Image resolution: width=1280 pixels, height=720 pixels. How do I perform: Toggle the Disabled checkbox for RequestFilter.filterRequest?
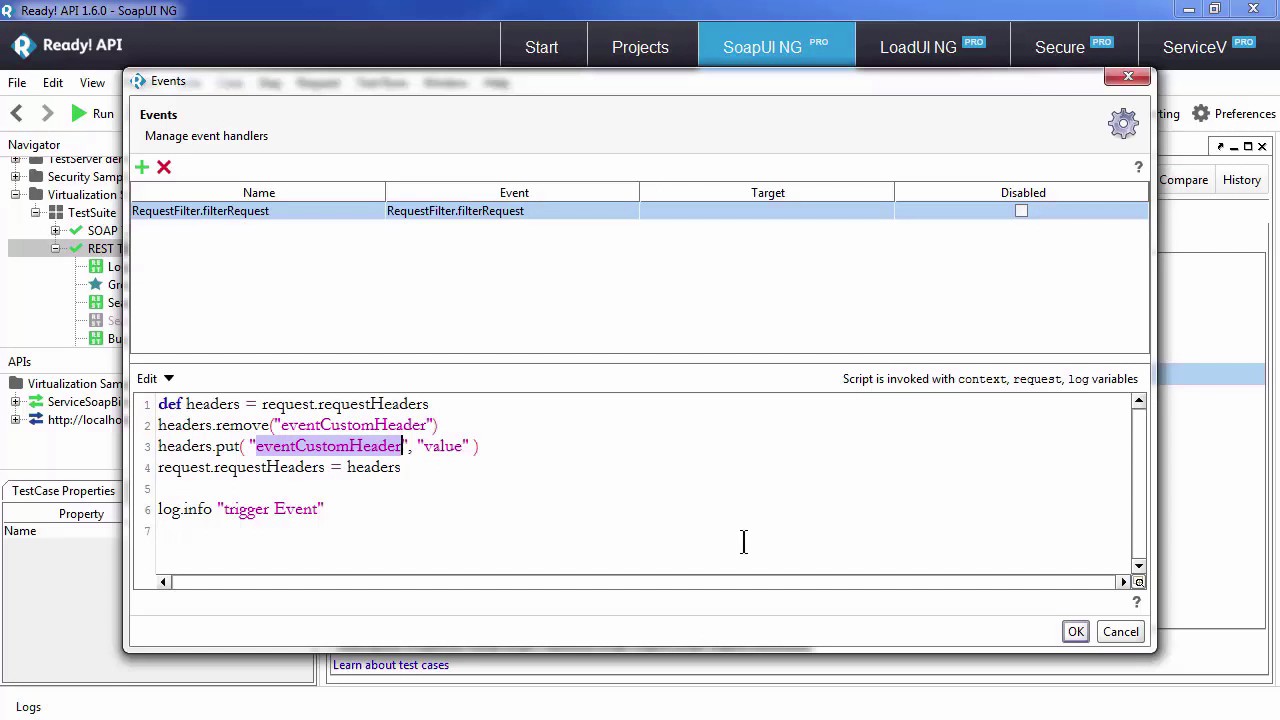click(x=1021, y=211)
